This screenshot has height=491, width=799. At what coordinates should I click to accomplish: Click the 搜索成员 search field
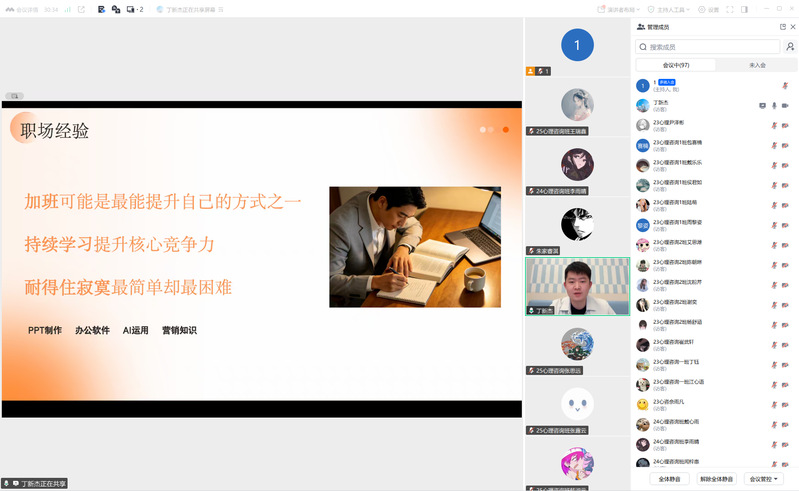(x=712, y=46)
